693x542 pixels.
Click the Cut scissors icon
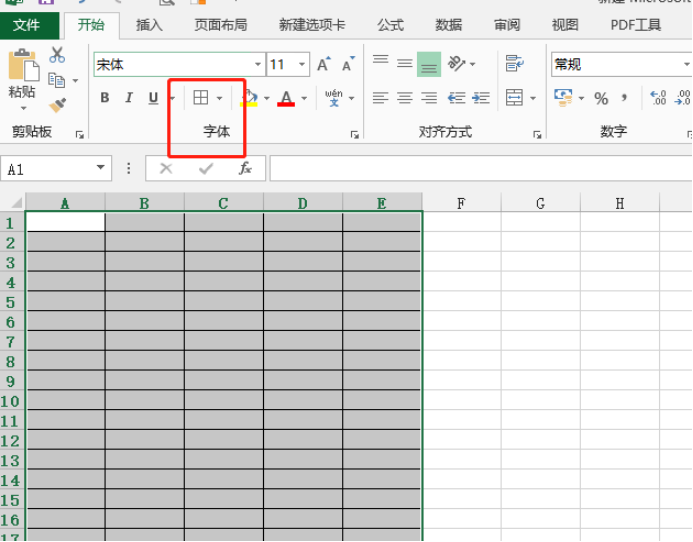tap(57, 55)
